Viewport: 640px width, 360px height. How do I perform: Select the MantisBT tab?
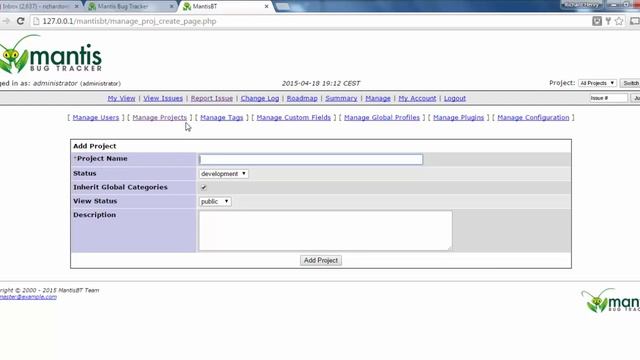click(x=226, y=7)
